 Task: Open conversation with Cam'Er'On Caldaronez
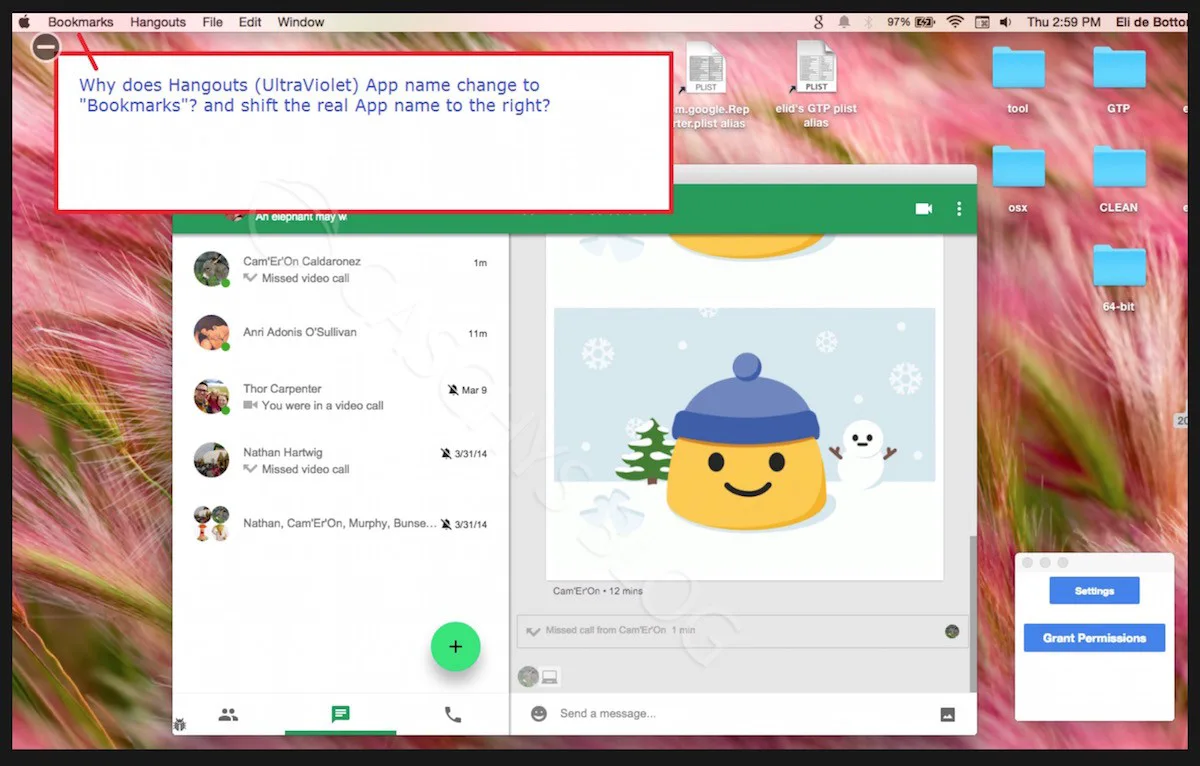pyautogui.click(x=340, y=269)
